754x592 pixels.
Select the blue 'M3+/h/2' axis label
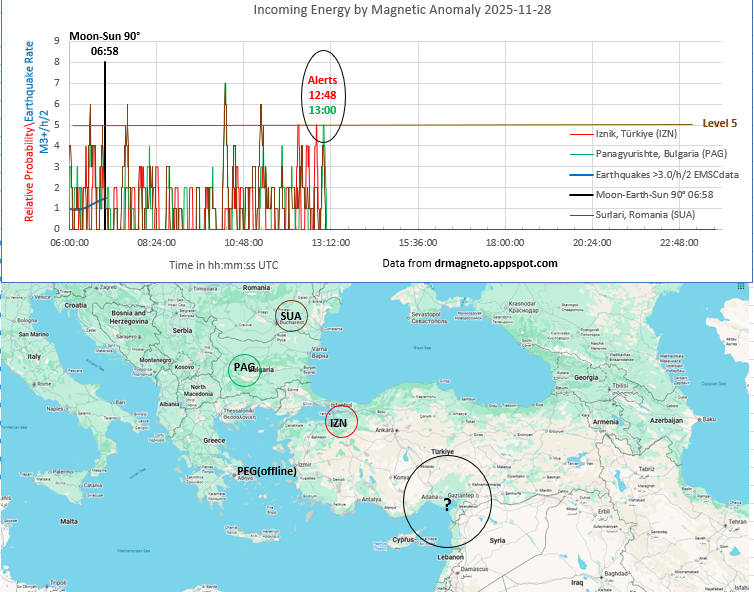tap(44, 131)
